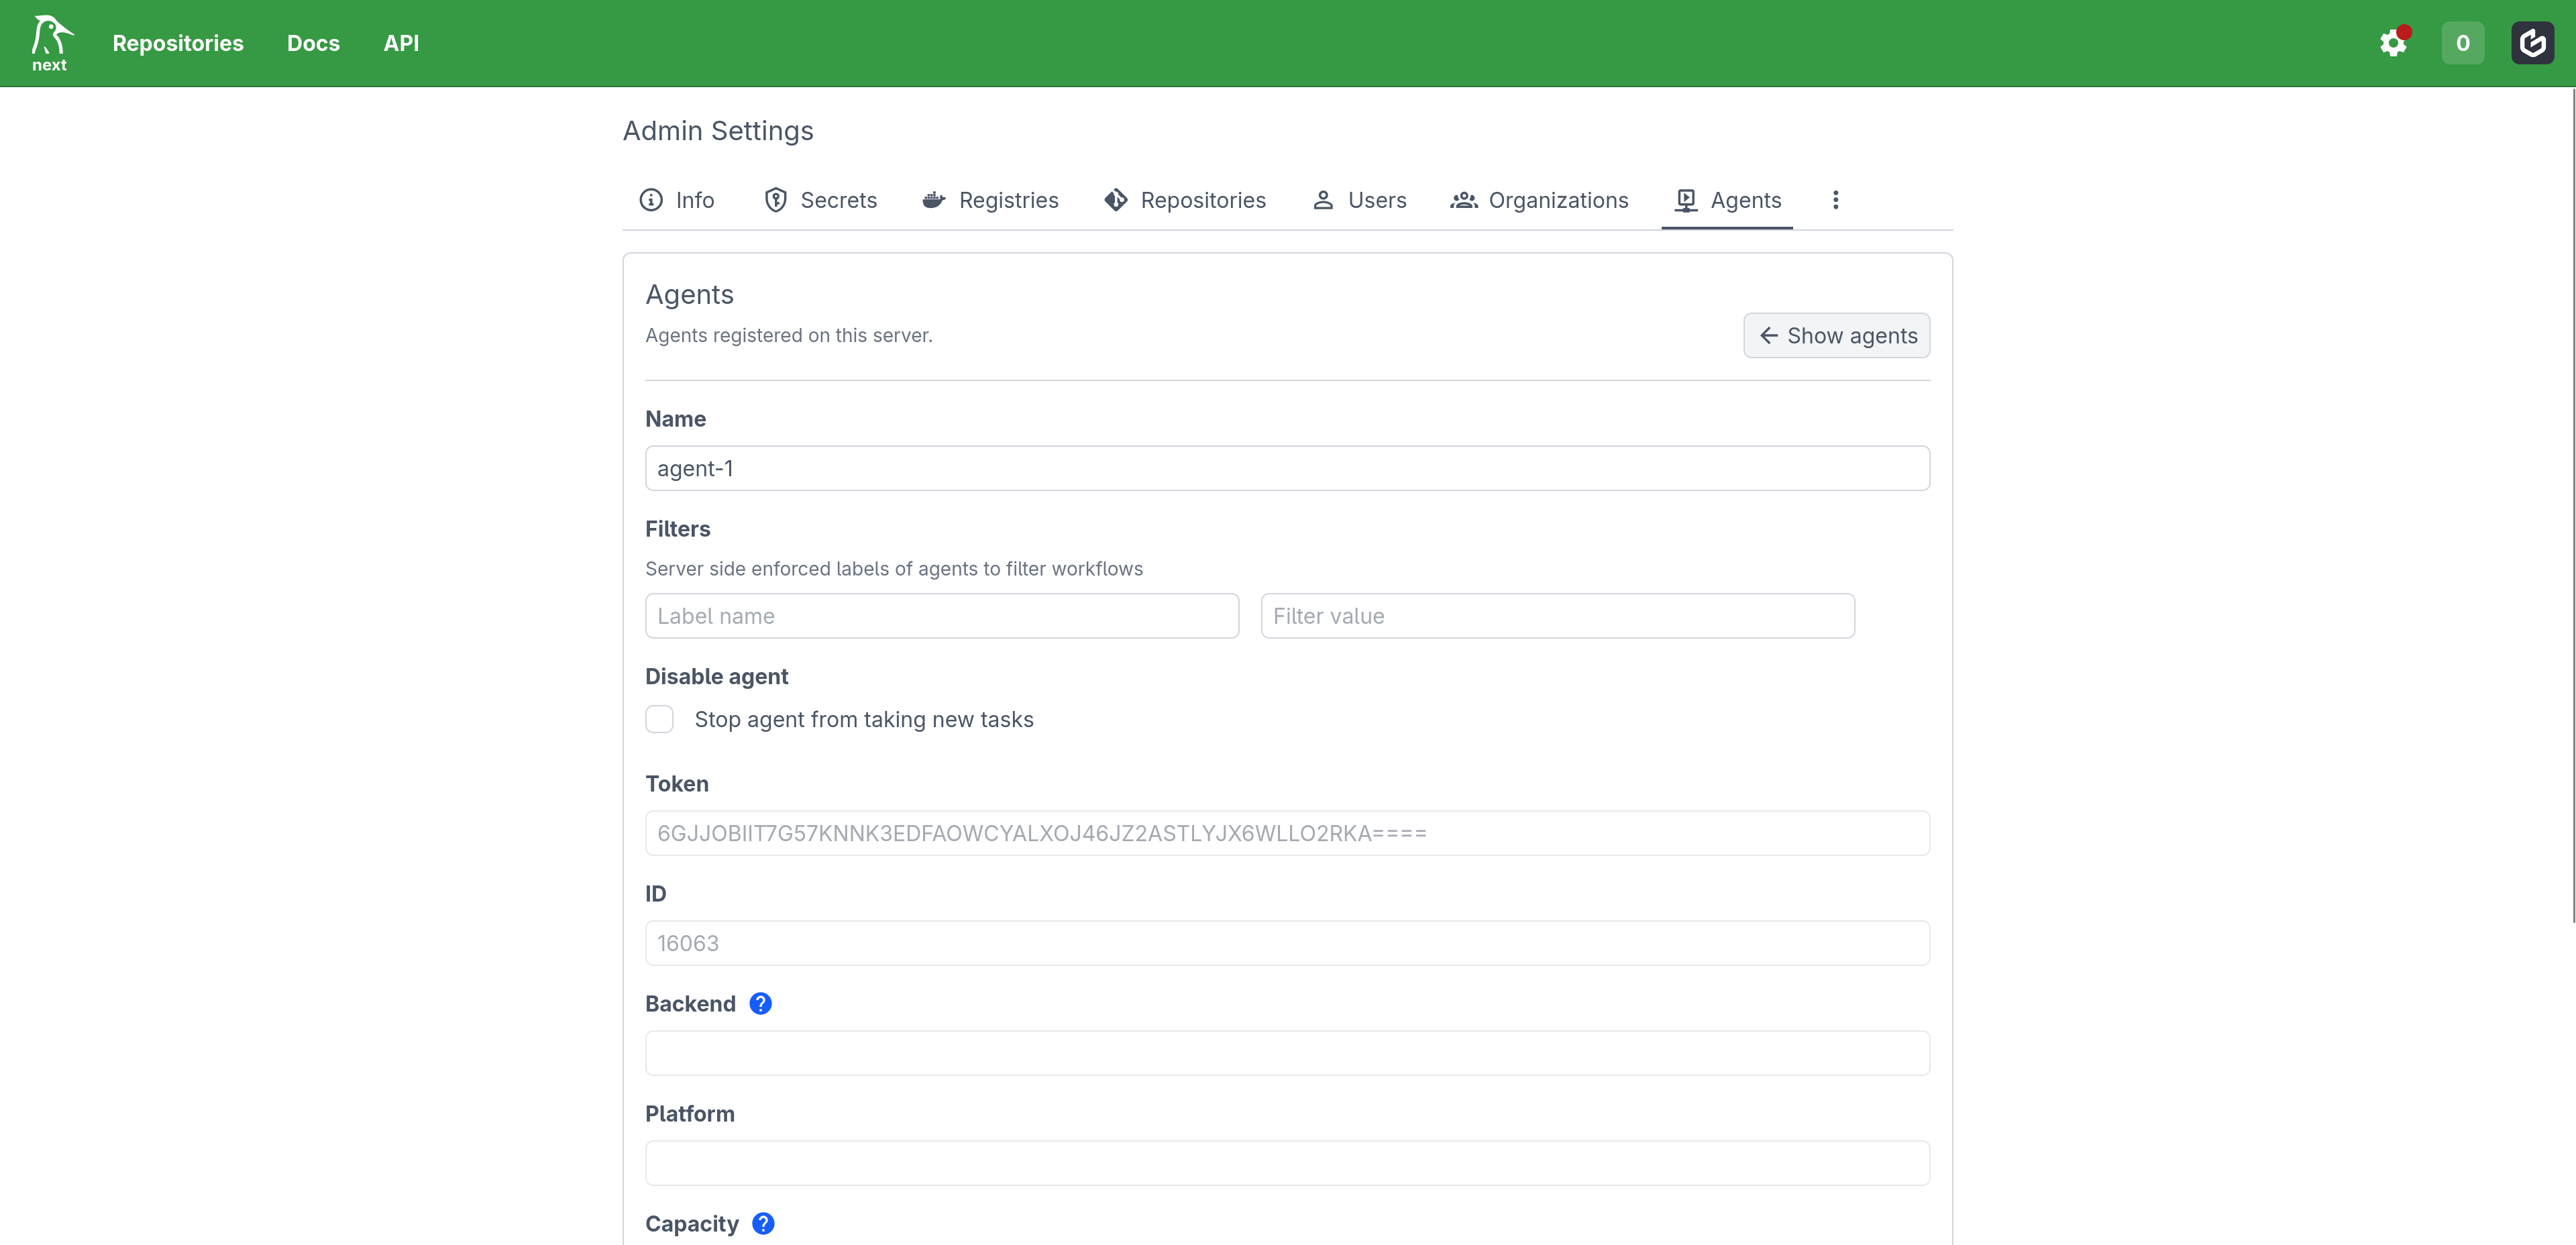This screenshot has height=1245, width=2576.
Task: Click the agent ID field showing 16063
Action: click(1287, 943)
